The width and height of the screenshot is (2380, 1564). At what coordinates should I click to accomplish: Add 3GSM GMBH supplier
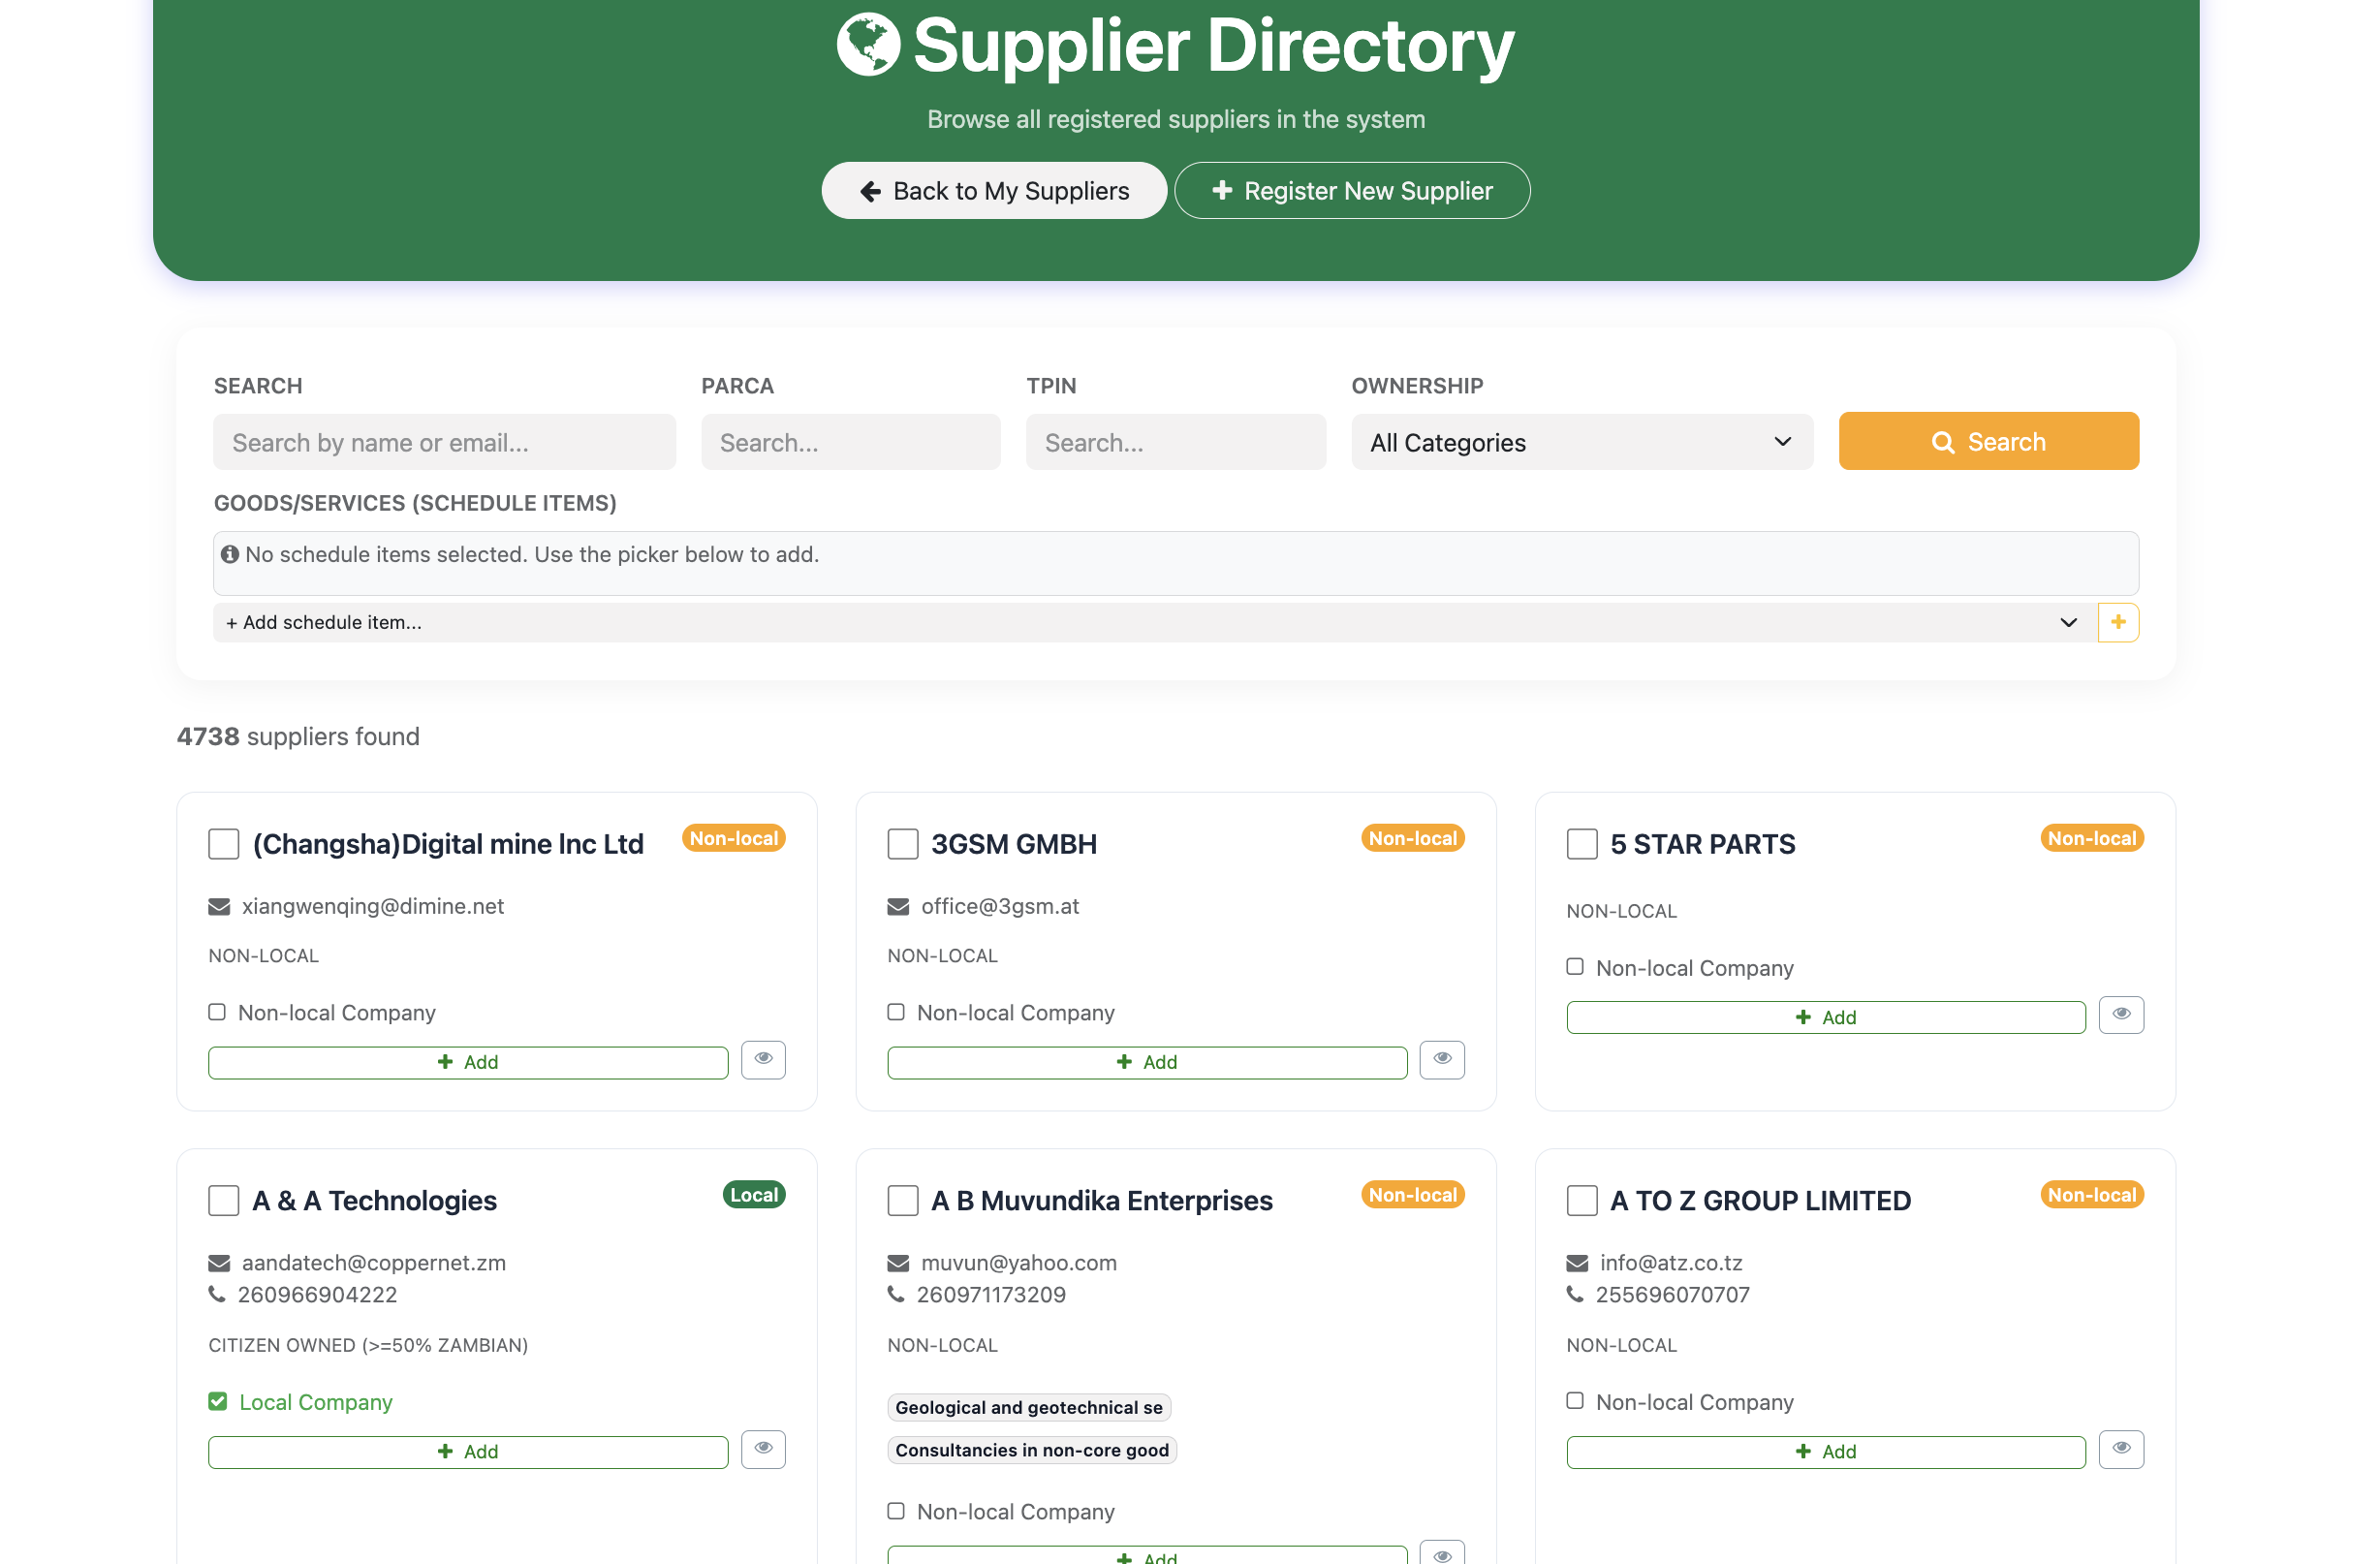[1147, 1062]
